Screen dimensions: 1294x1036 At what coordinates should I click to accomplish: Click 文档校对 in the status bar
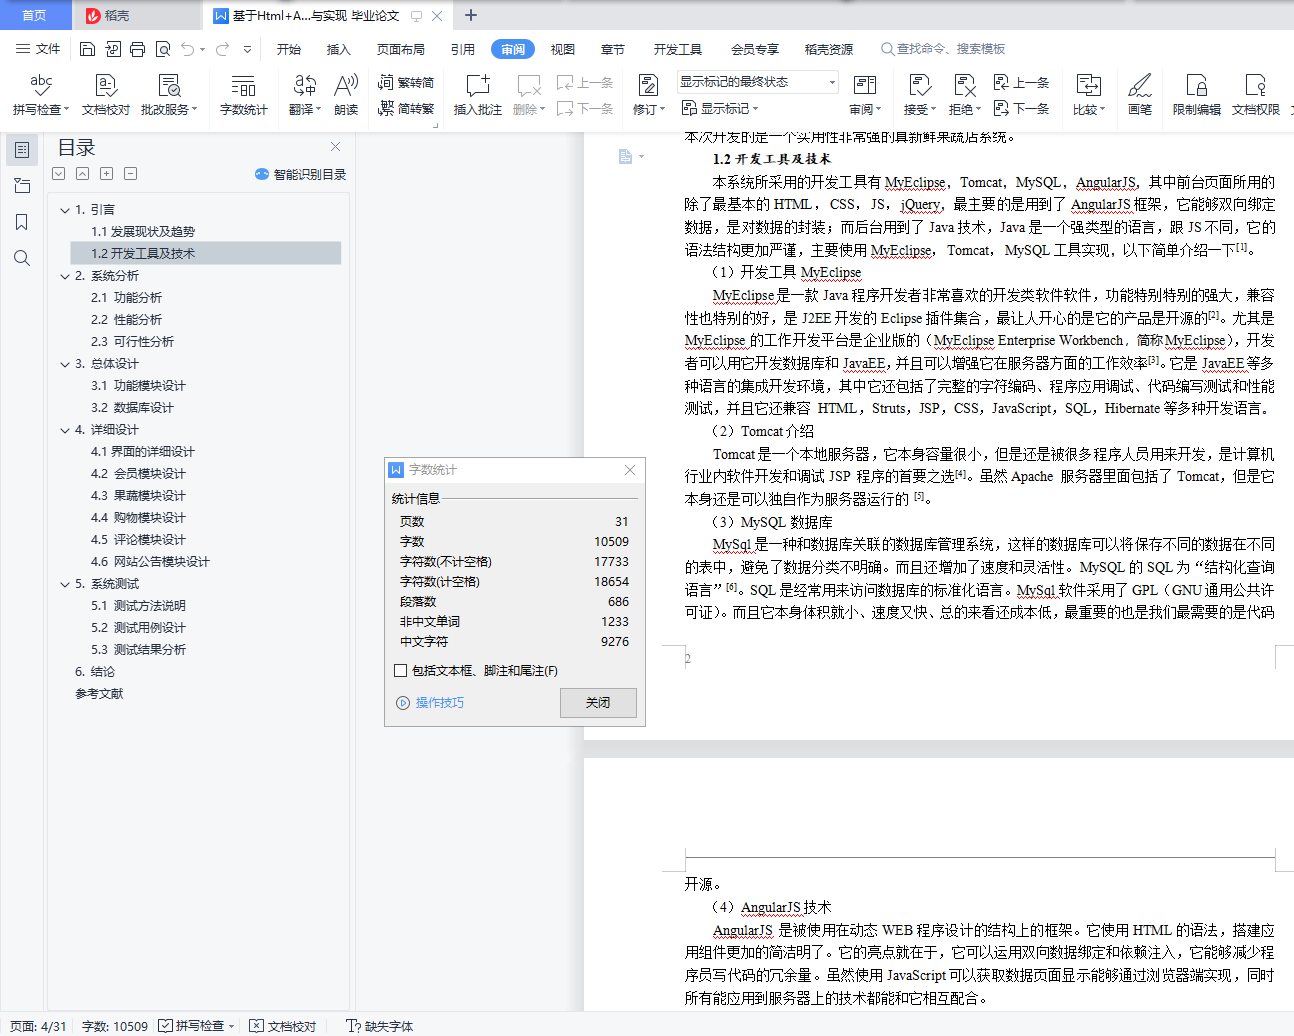(x=283, y=1026)
